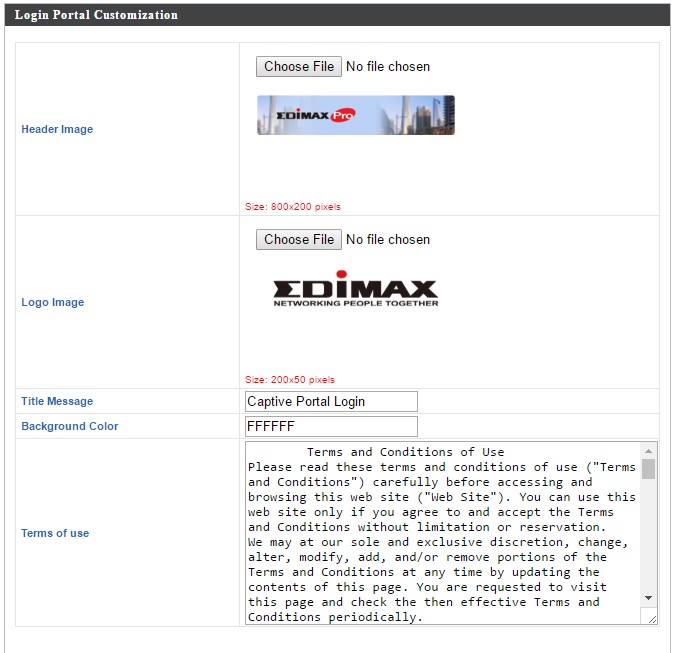
Task: Click the Edimax logo image preview
Action: (356, 289)
